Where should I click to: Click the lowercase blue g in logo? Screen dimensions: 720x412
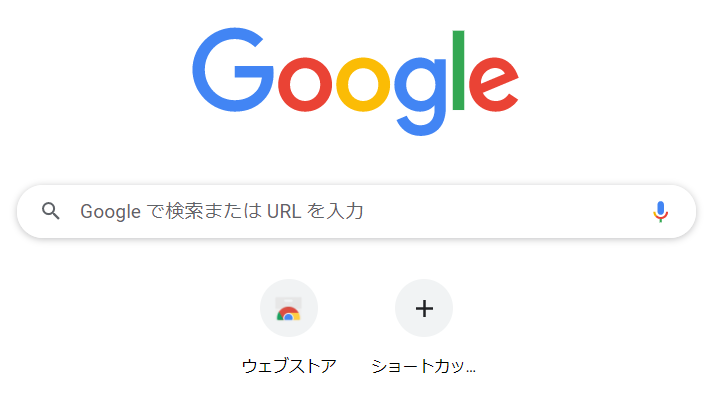tap(420, 96)
